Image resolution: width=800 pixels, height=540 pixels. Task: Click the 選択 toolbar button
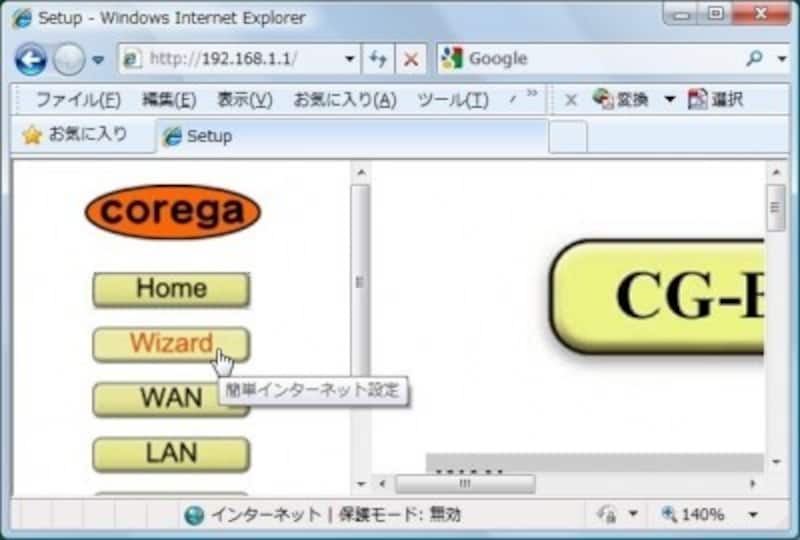pyautogui.click(x=715, y=99)
